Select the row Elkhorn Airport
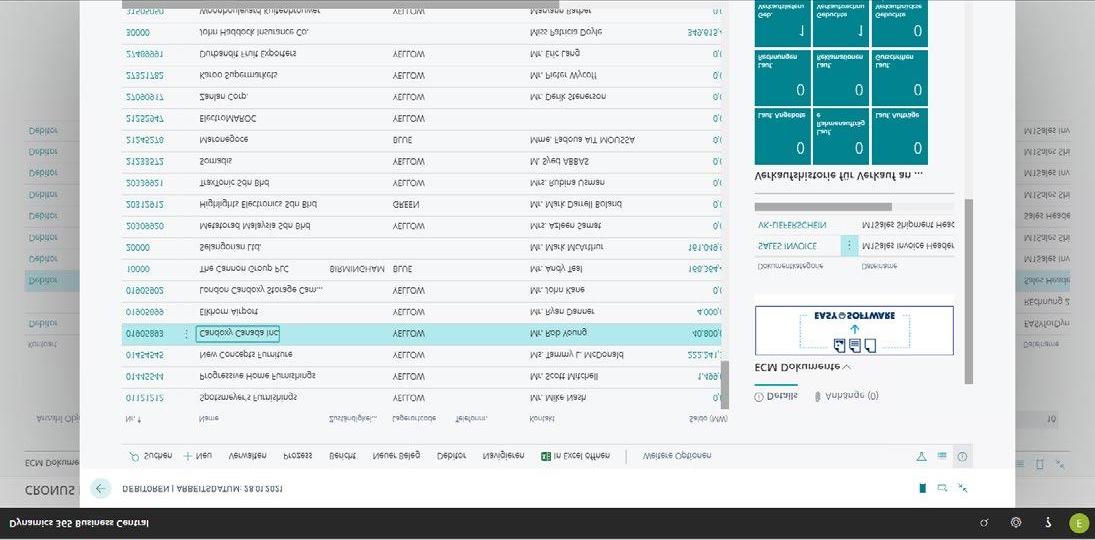 coord(422,312)
